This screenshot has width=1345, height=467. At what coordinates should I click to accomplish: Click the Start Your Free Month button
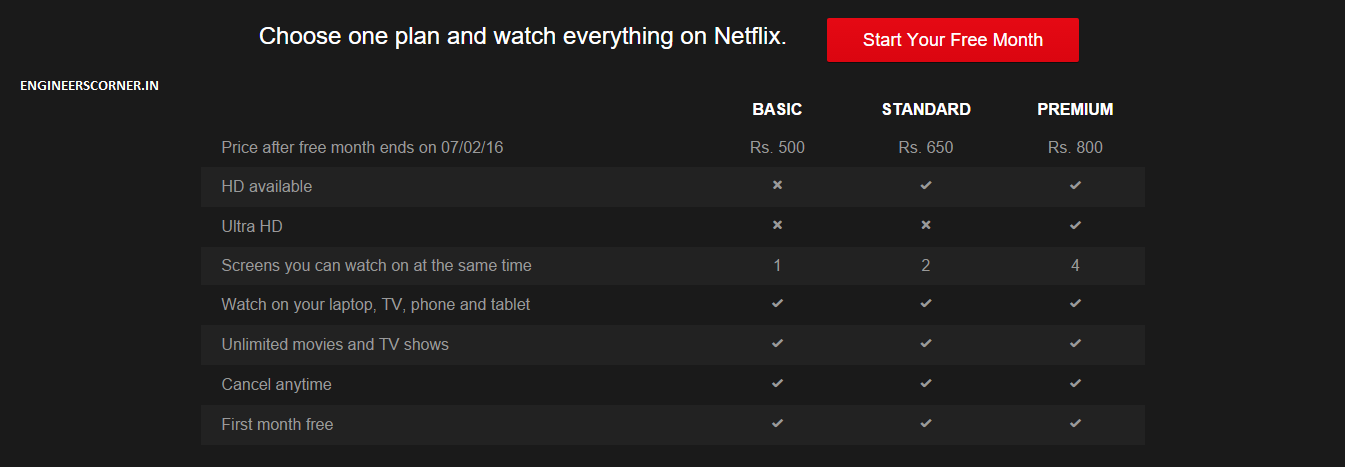pos(952,40)
